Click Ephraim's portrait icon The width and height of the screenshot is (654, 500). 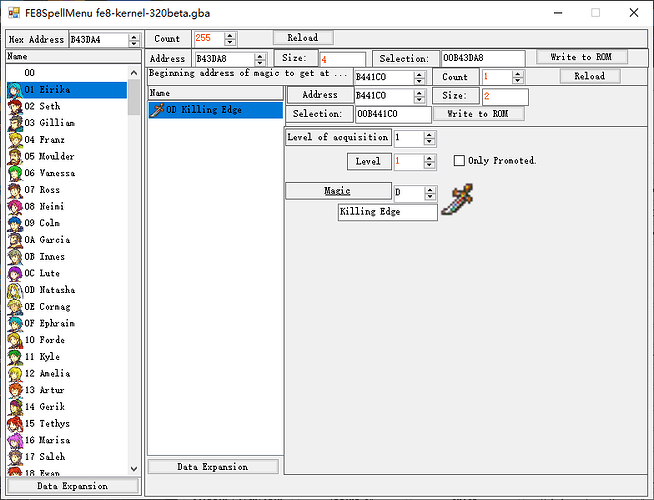click(x=15, y=324)
